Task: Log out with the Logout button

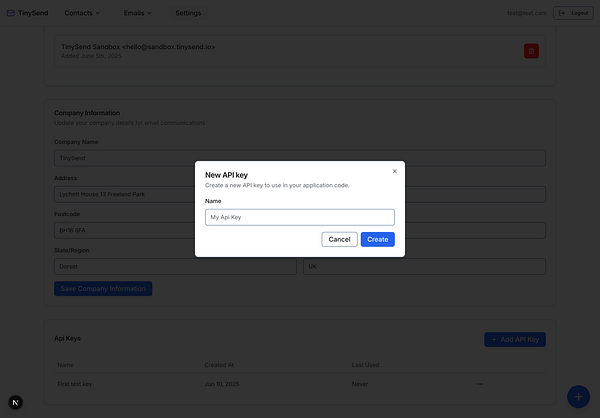Action: (573, 13)
